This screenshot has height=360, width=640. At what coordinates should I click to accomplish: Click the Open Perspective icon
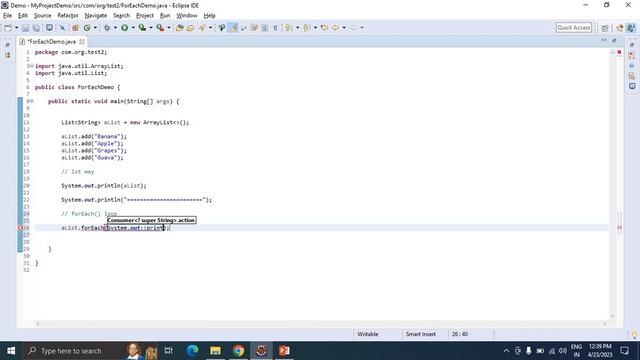click(x=605, y=28)
